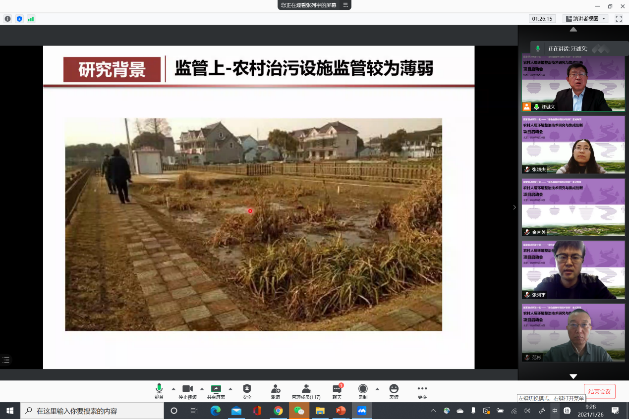Click the invite participants icon
The height and width of the screenshot is (419, 629).
pos(275,388)
